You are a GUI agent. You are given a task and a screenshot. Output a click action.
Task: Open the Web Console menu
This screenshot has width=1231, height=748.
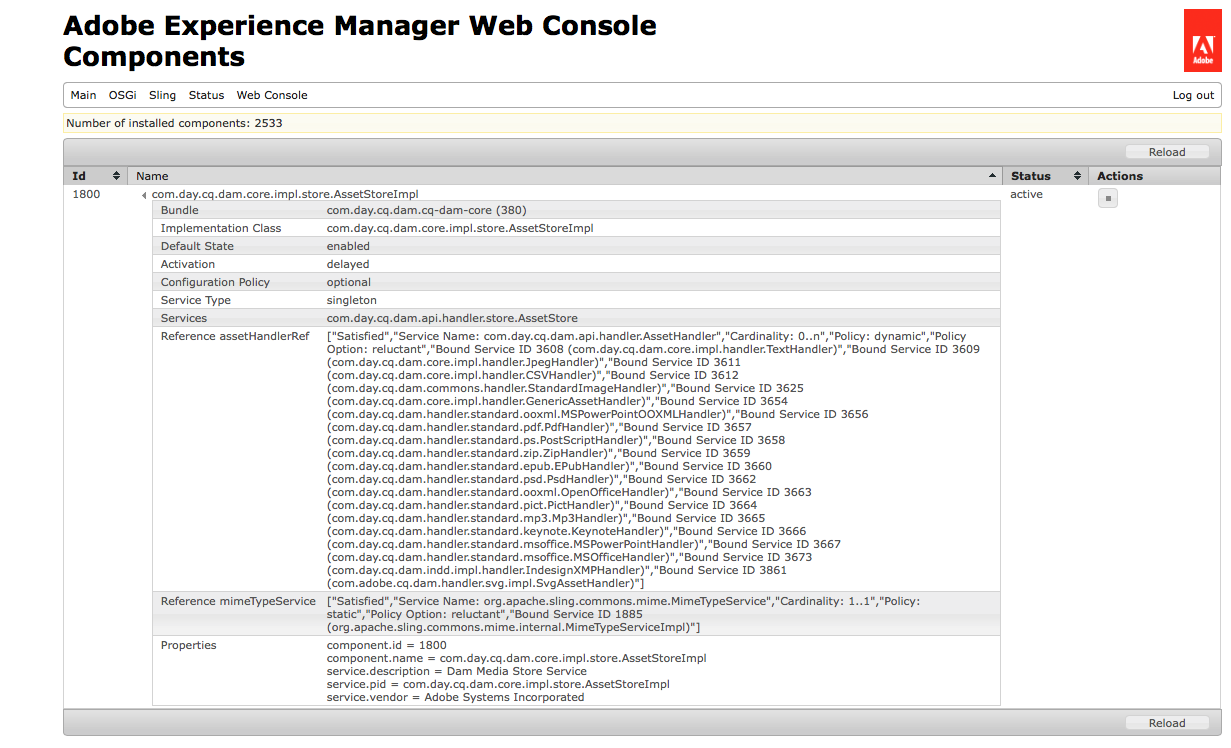pyautogui.click(x=272, y=96)
